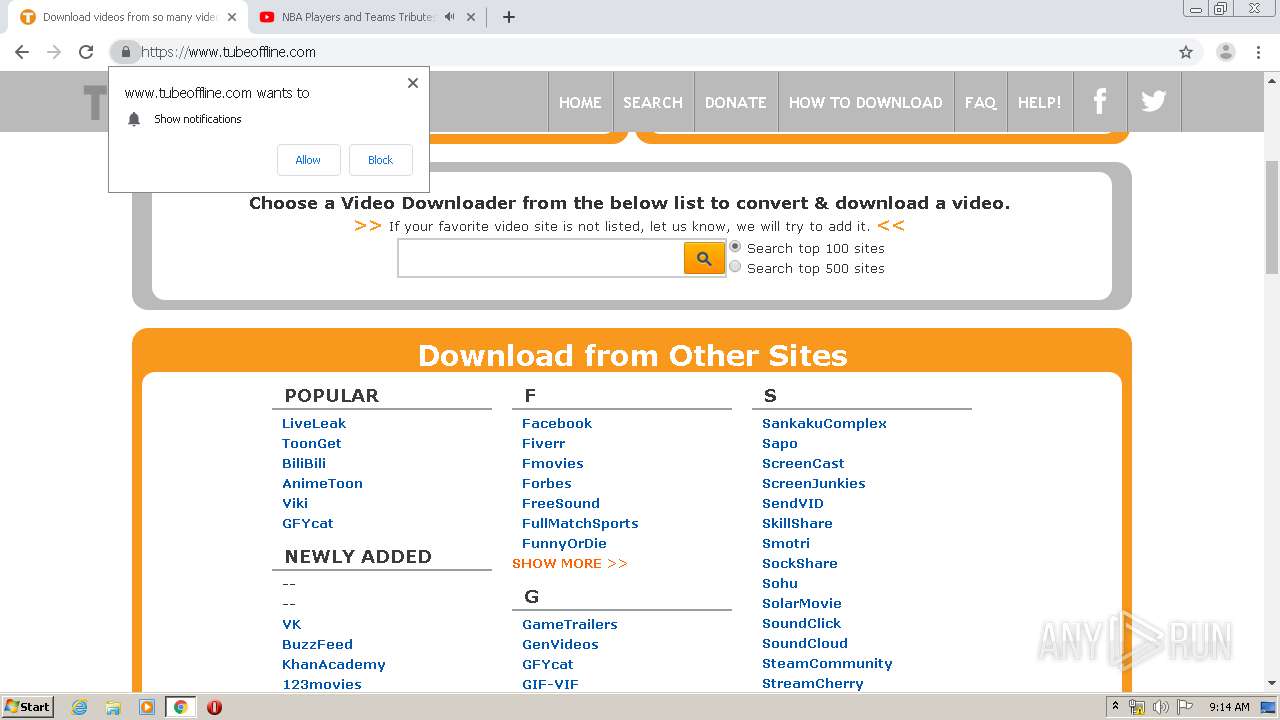Open the SankakuComplex downloader link

click(825, 423)
